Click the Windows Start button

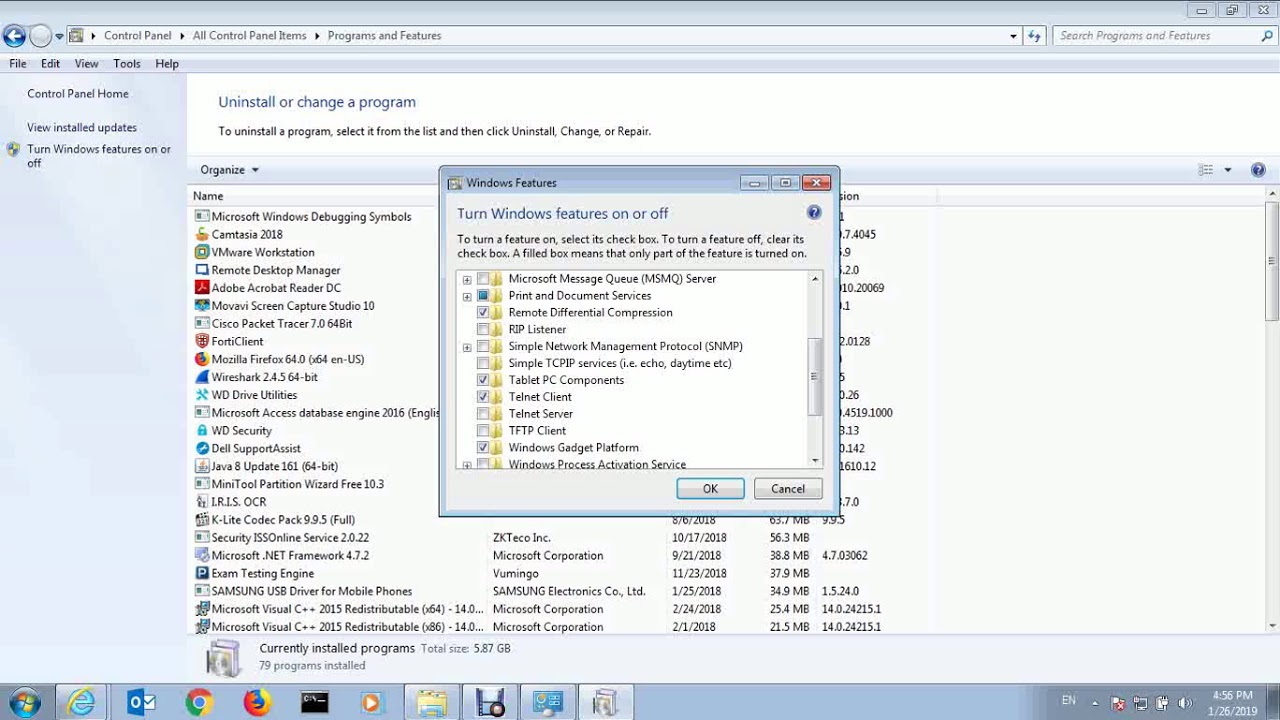click(24, 702)
